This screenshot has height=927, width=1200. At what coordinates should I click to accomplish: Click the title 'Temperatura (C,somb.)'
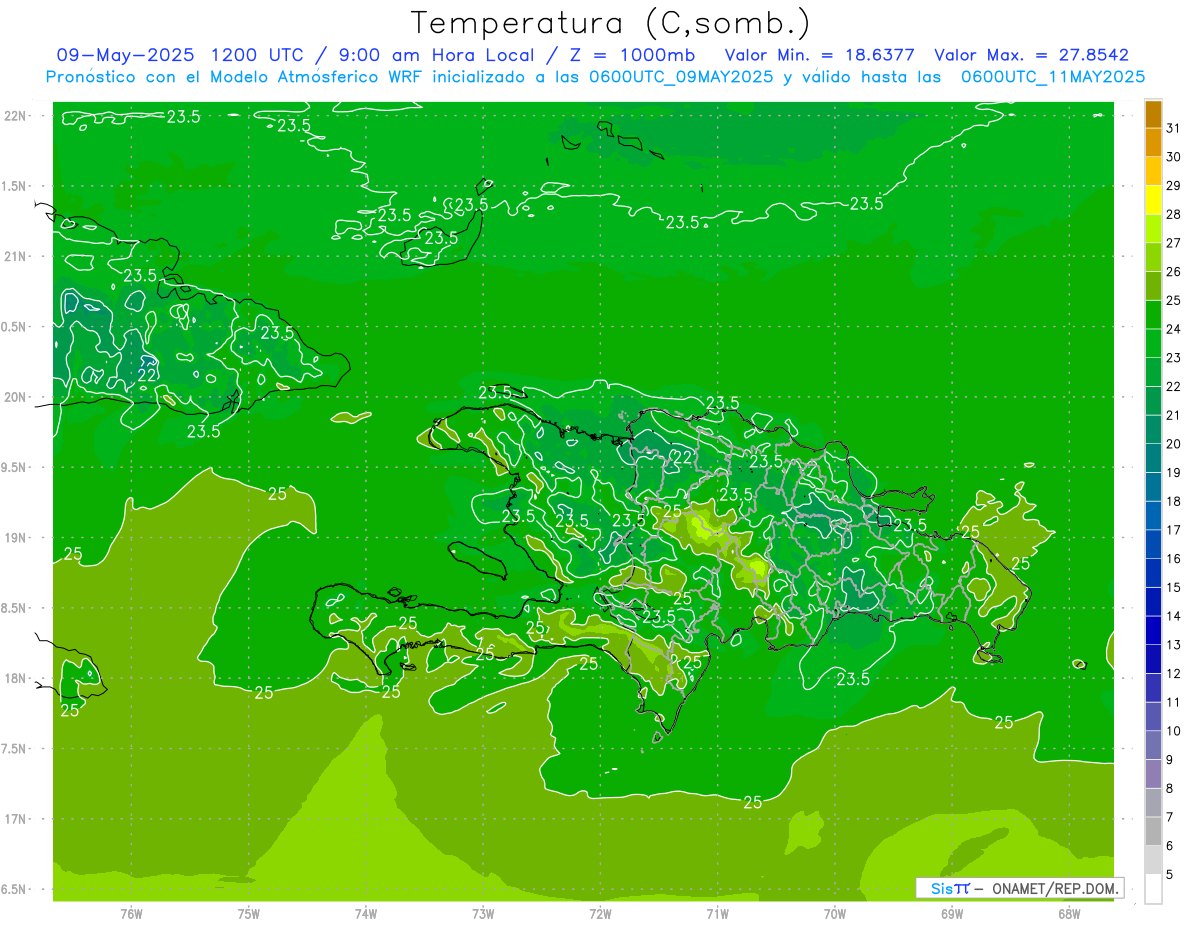pyautogui.click(x=610, y=23)
